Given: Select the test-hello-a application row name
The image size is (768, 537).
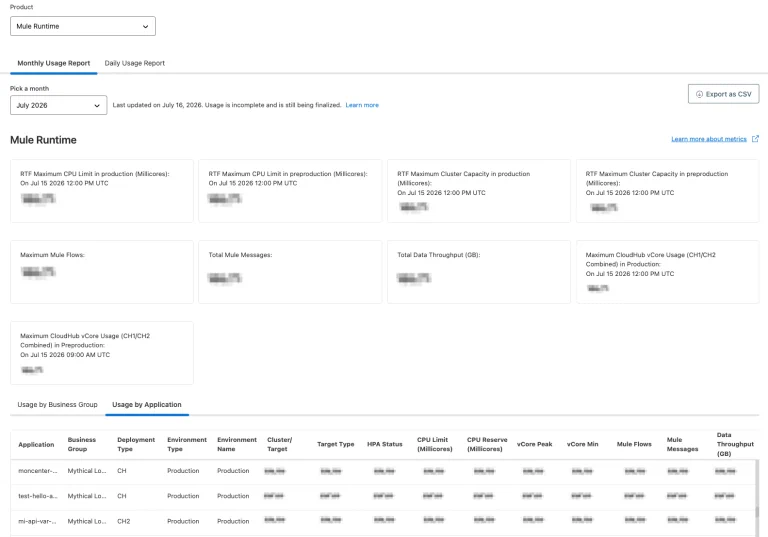Looking at the screenshot, I should tap(38, 496).
